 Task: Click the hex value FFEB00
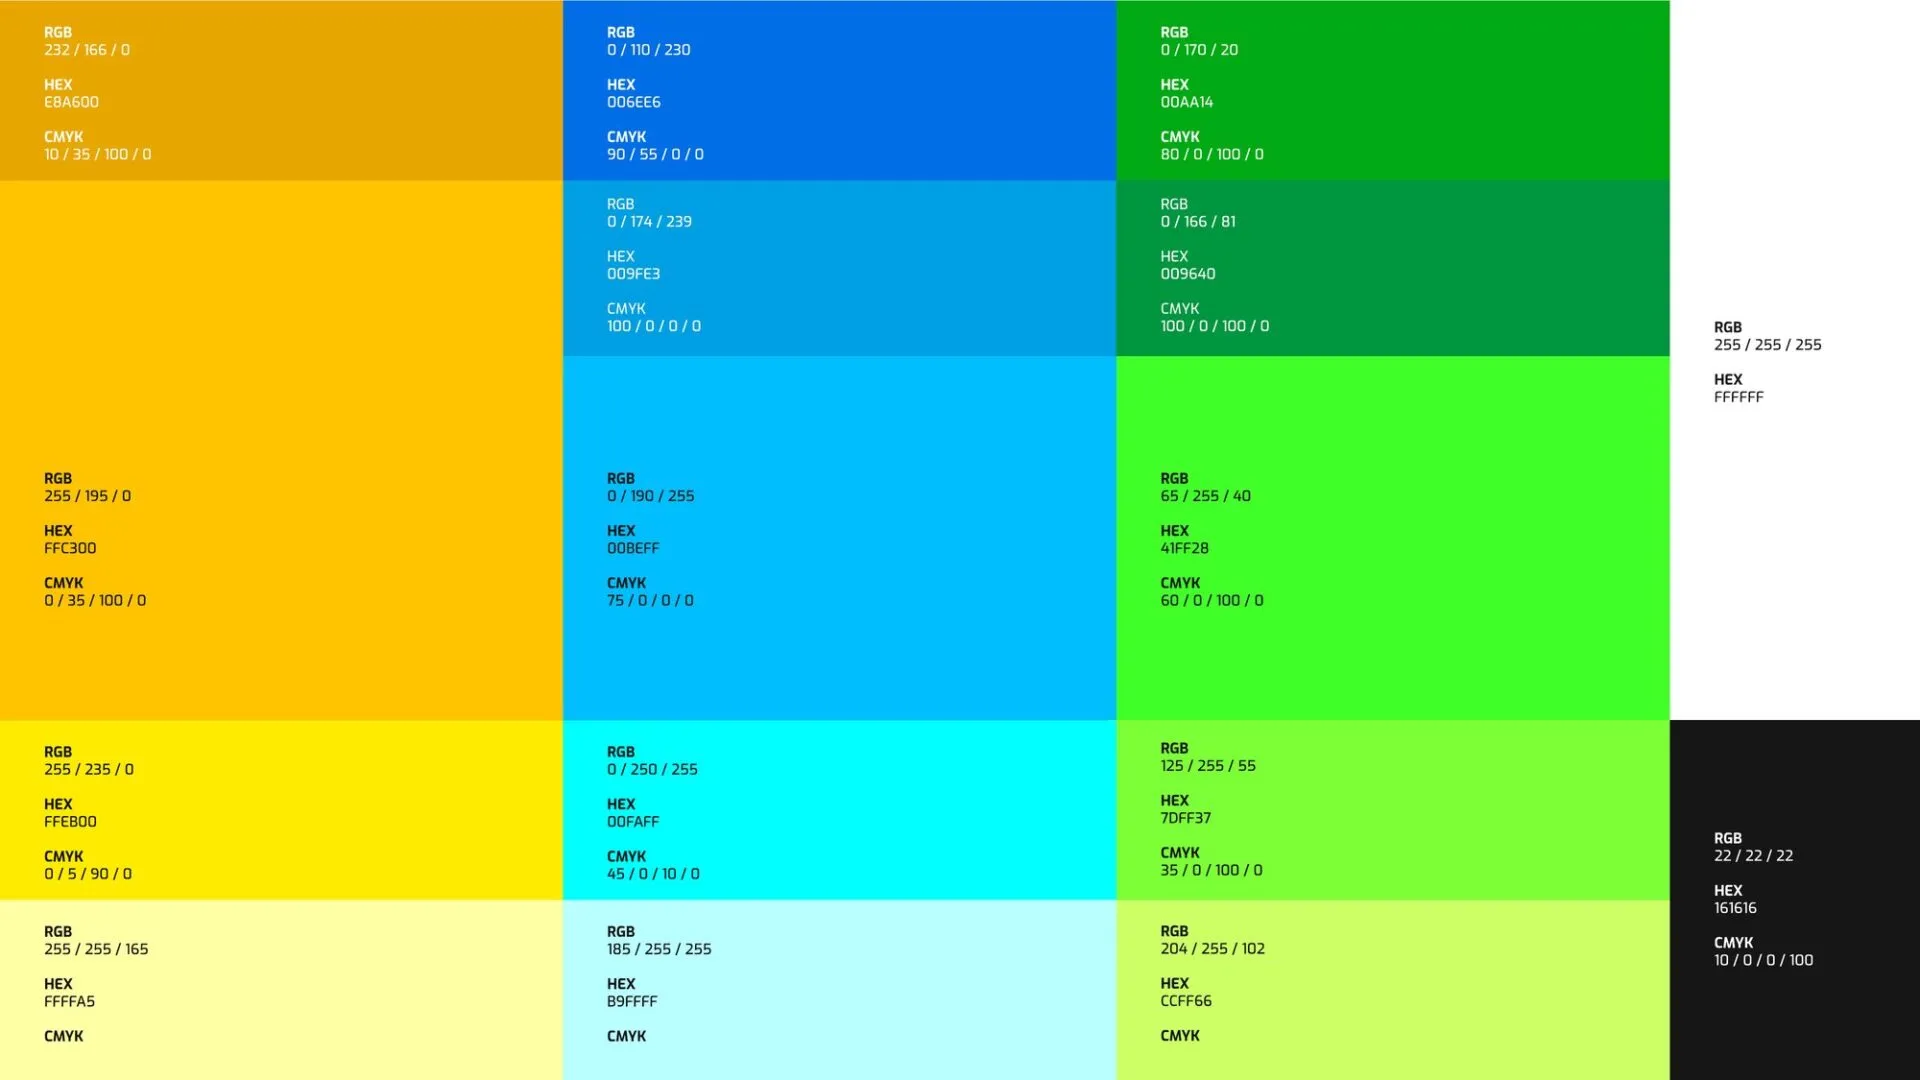(70, 822)
